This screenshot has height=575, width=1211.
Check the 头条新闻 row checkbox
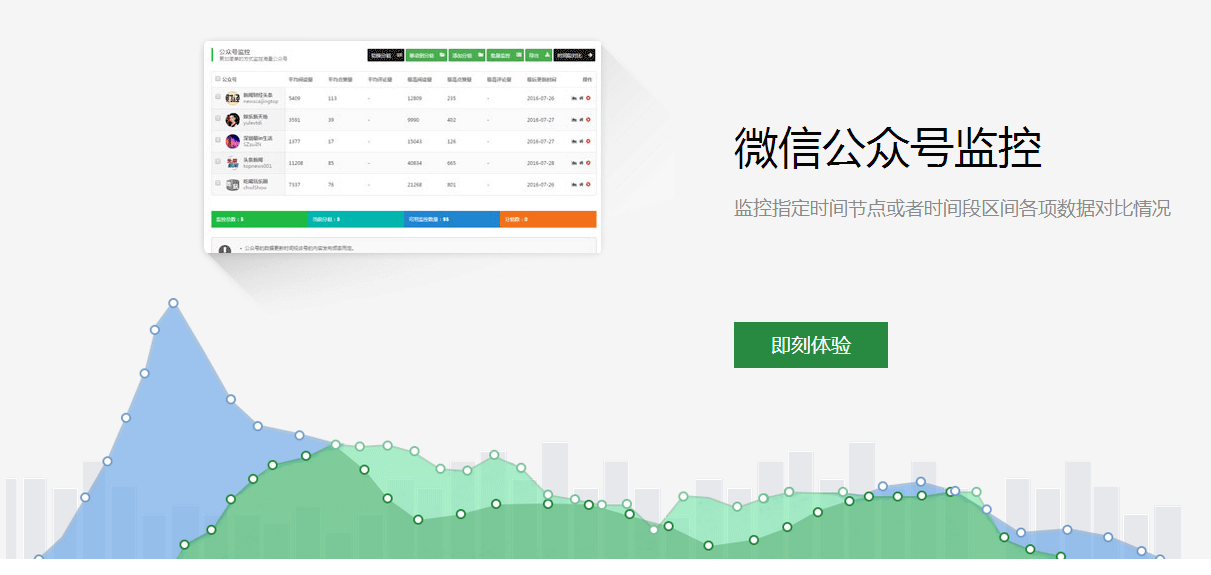[x=218, y=161]
